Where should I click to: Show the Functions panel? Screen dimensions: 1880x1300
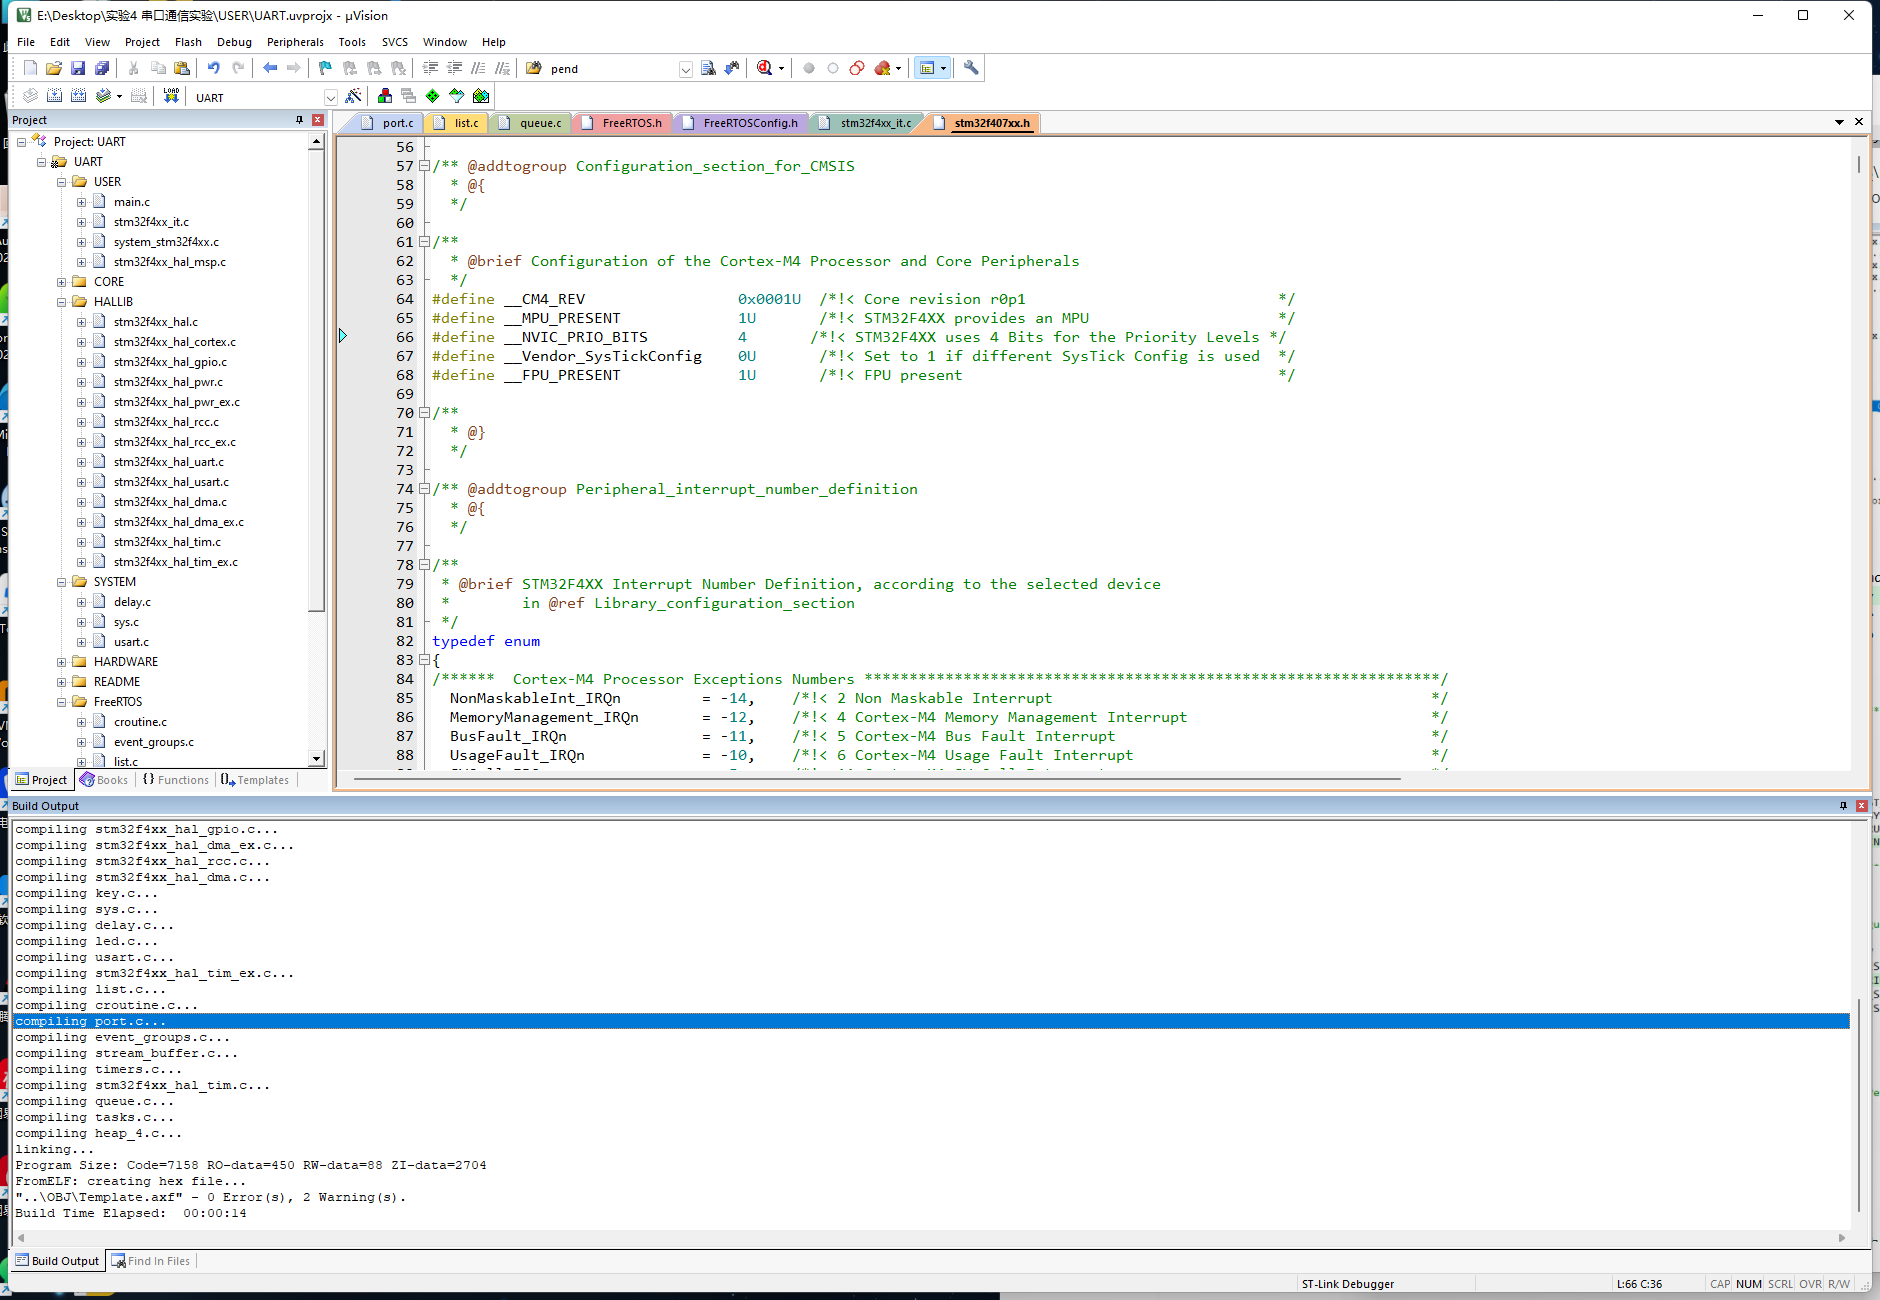[x=176, y=779]
